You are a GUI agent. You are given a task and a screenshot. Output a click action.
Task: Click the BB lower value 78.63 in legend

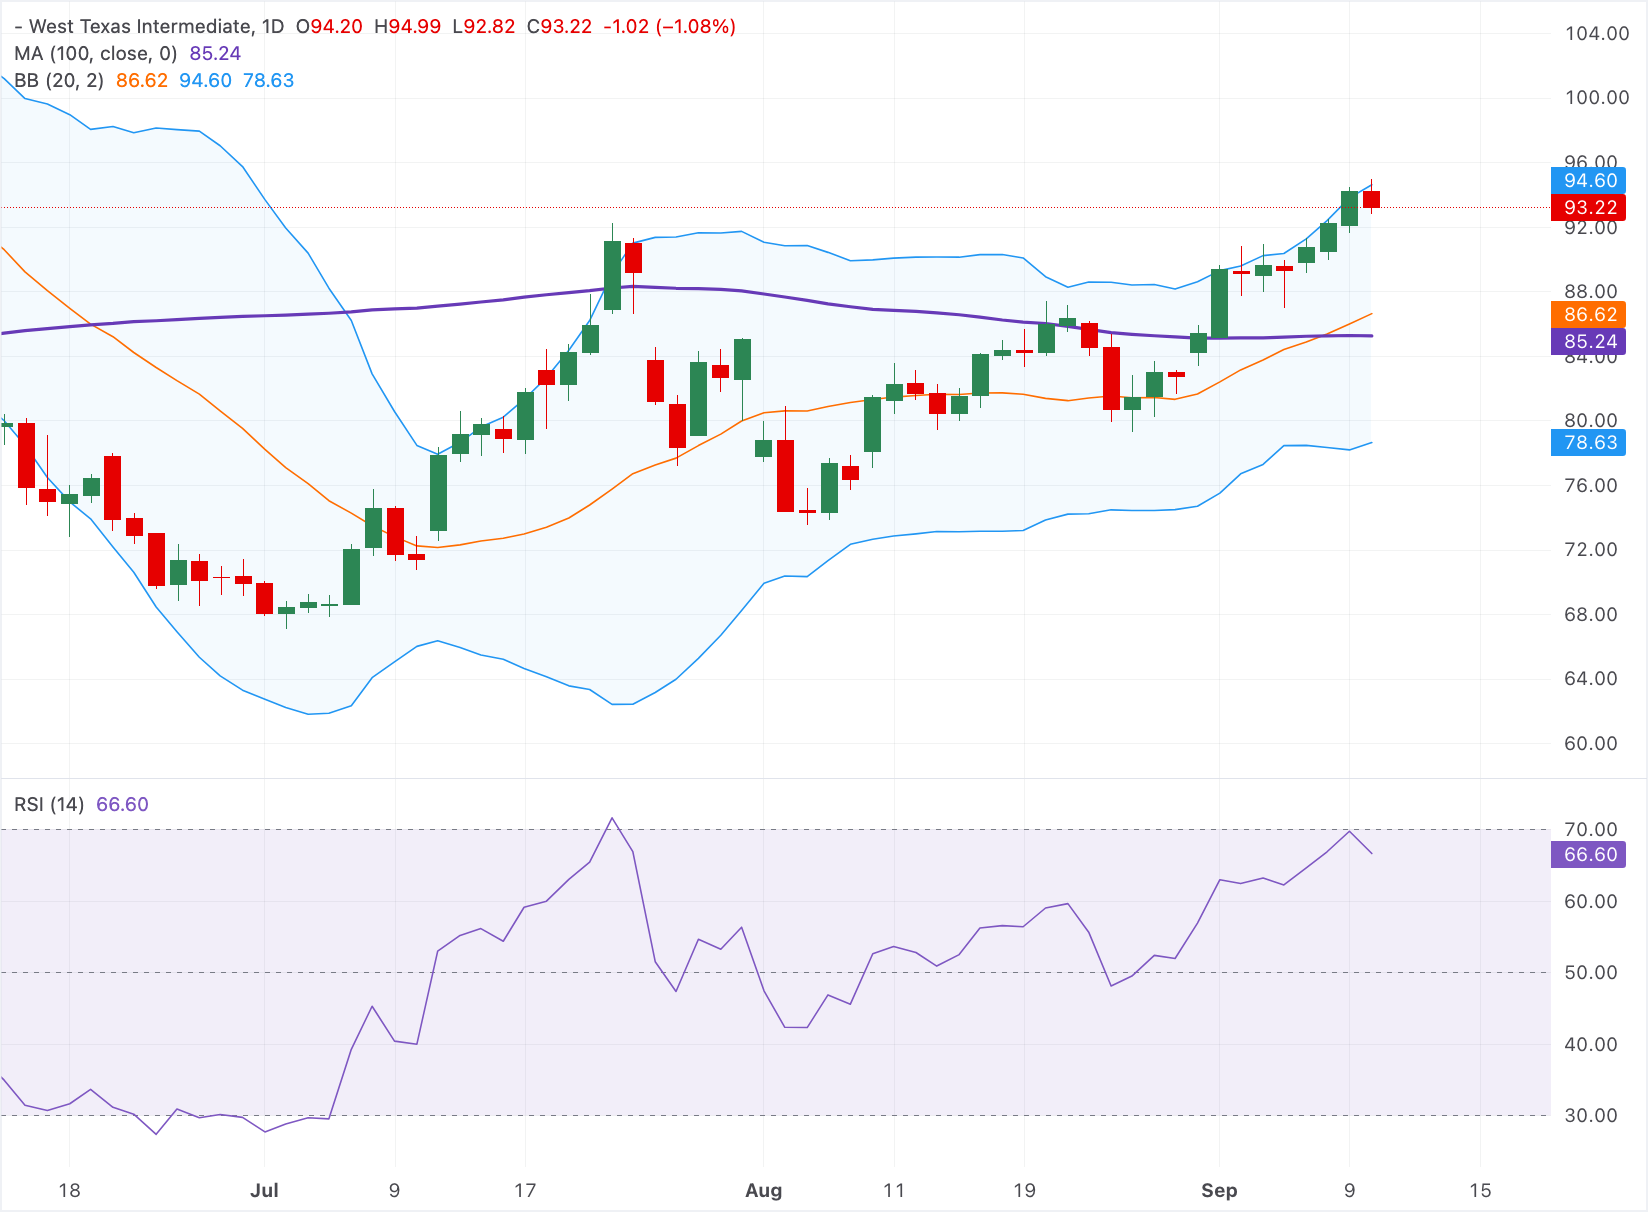click(x=268, y=81)
